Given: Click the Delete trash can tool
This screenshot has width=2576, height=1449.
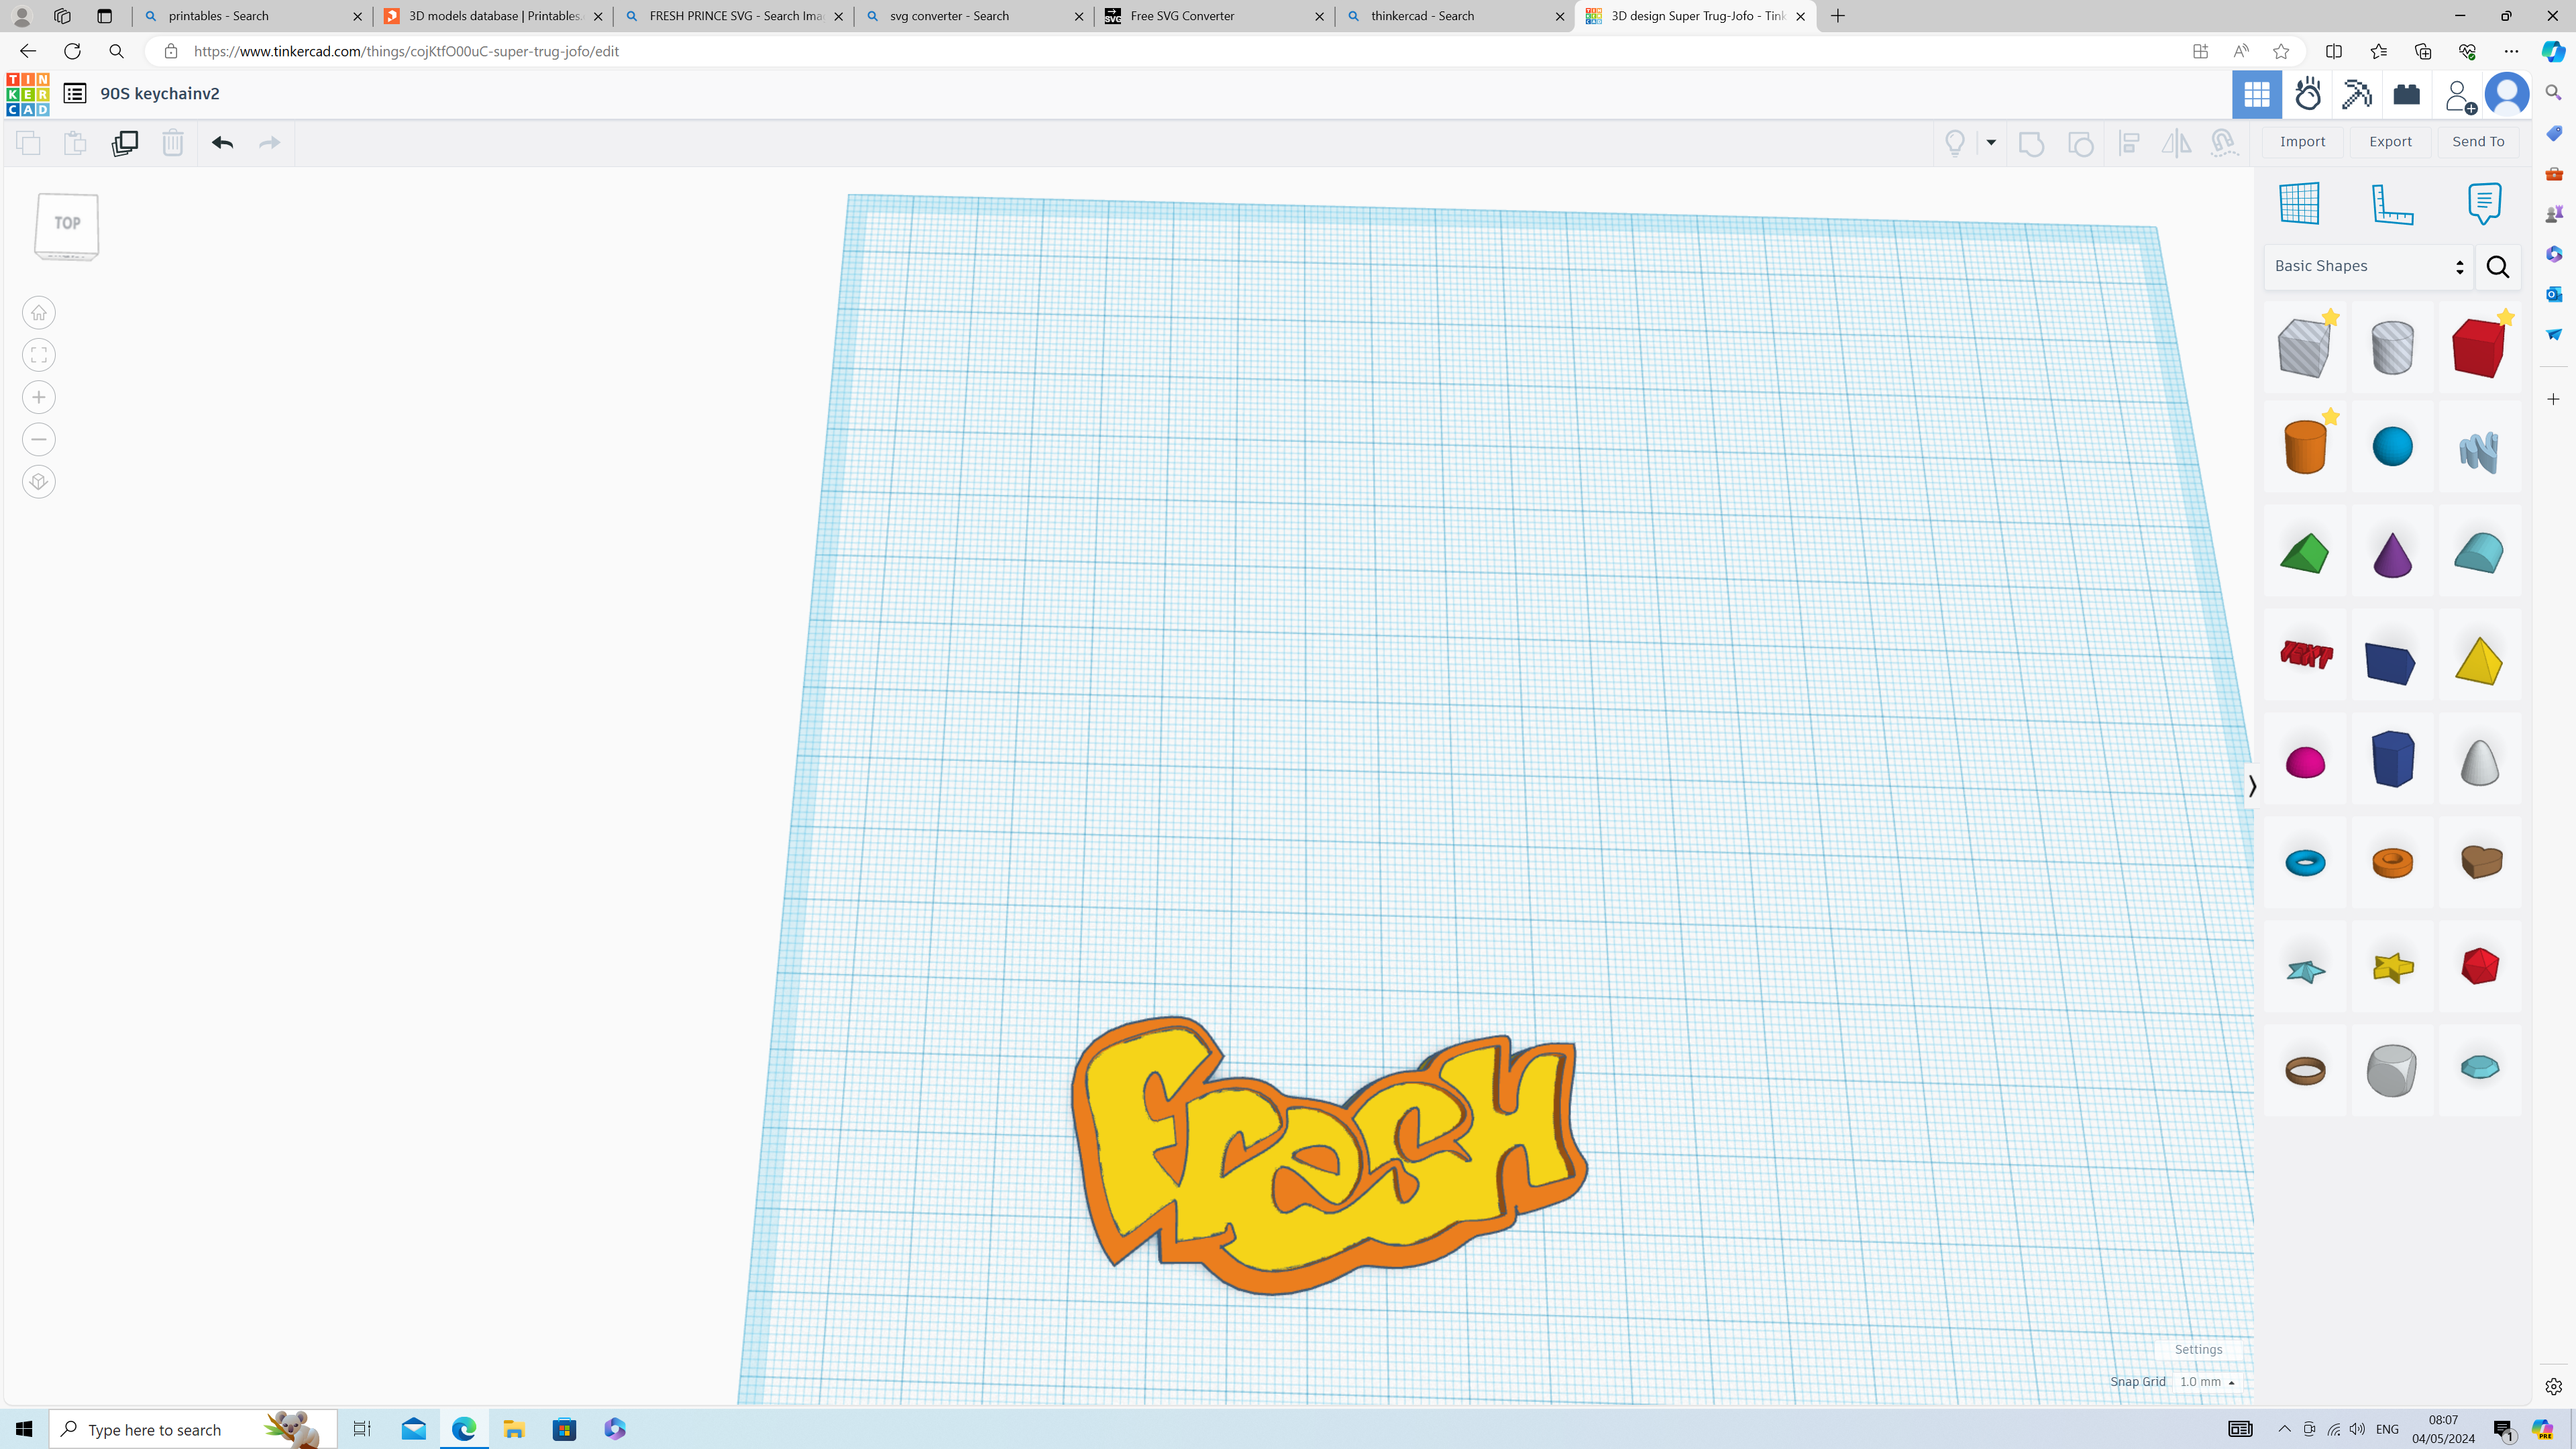Looking at the screenshot, I should 173,142.
